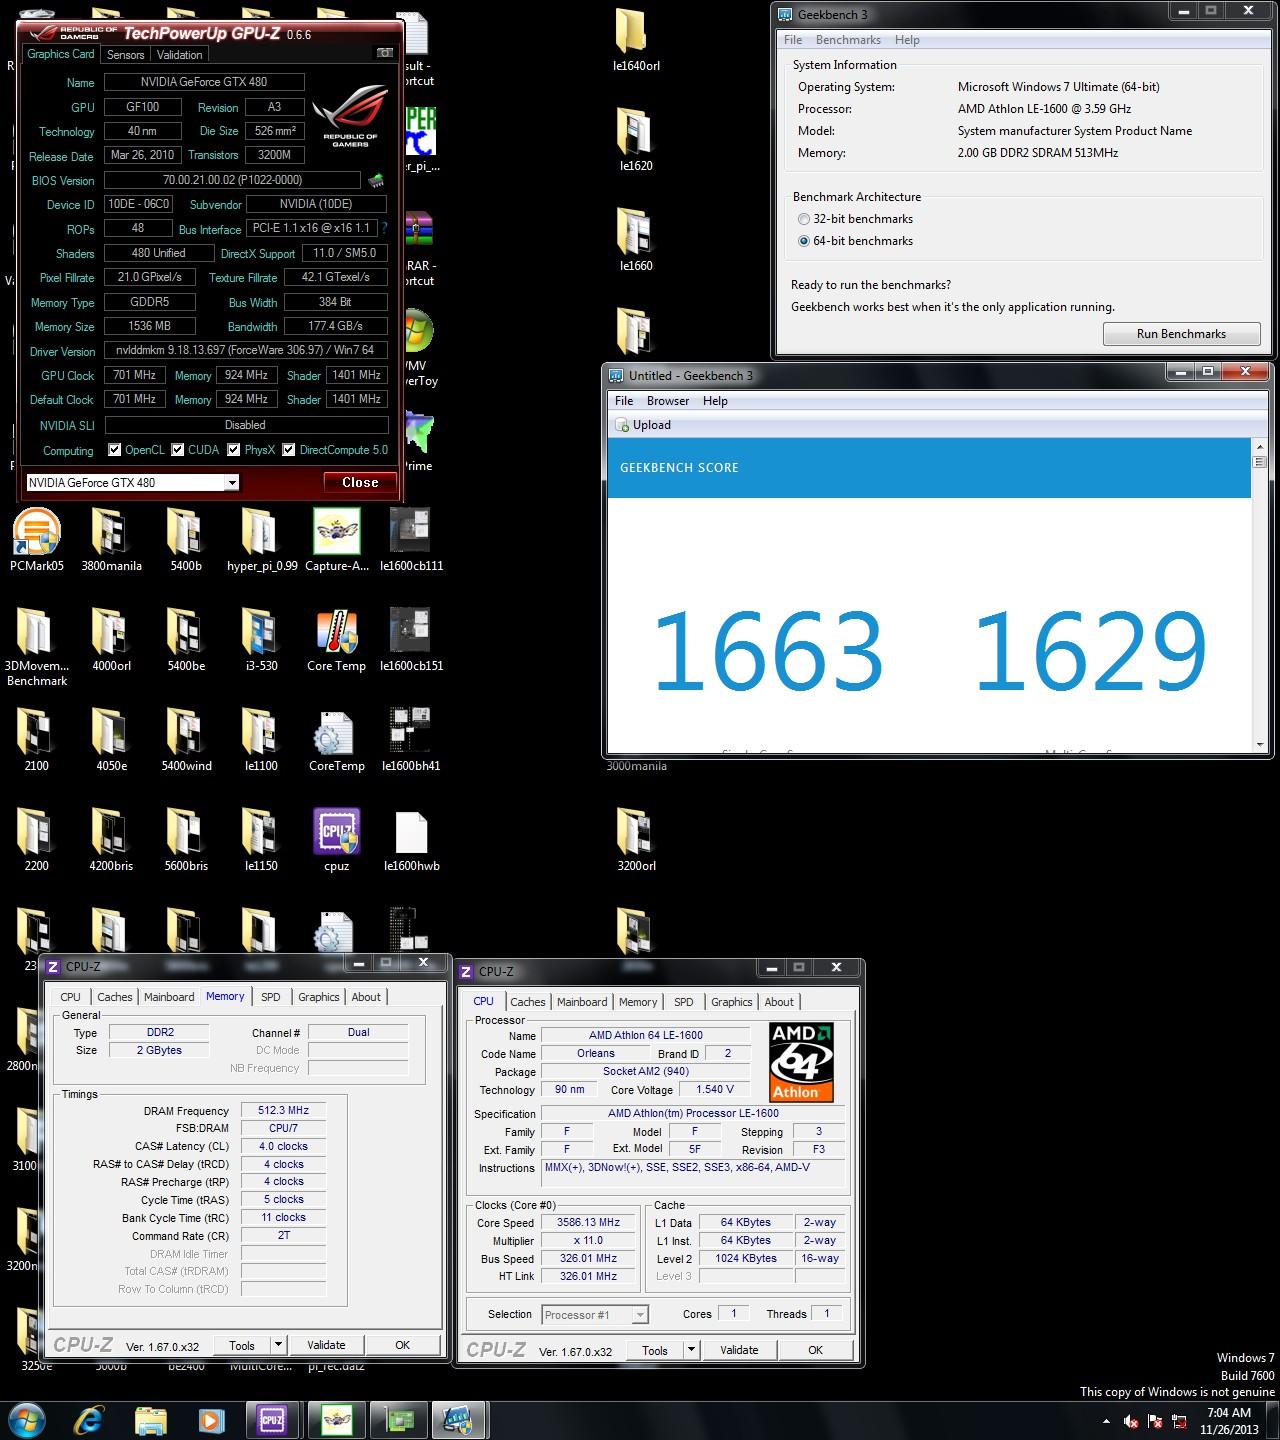Select 32-bit benchmarks radio option
The width and height of the screenshot is (1280, 1440).
[804, 219]
